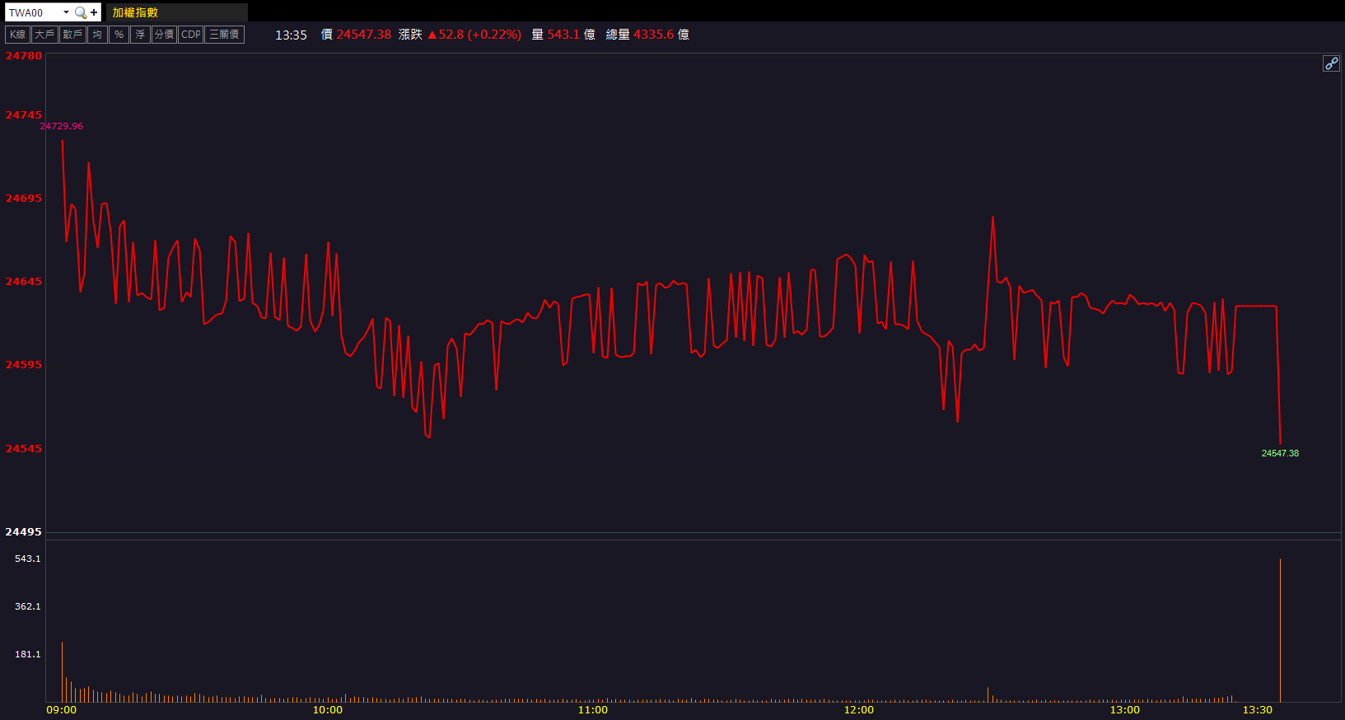Click the 12:00 time axis marker

pyautogui.click(x=859, y=710)
